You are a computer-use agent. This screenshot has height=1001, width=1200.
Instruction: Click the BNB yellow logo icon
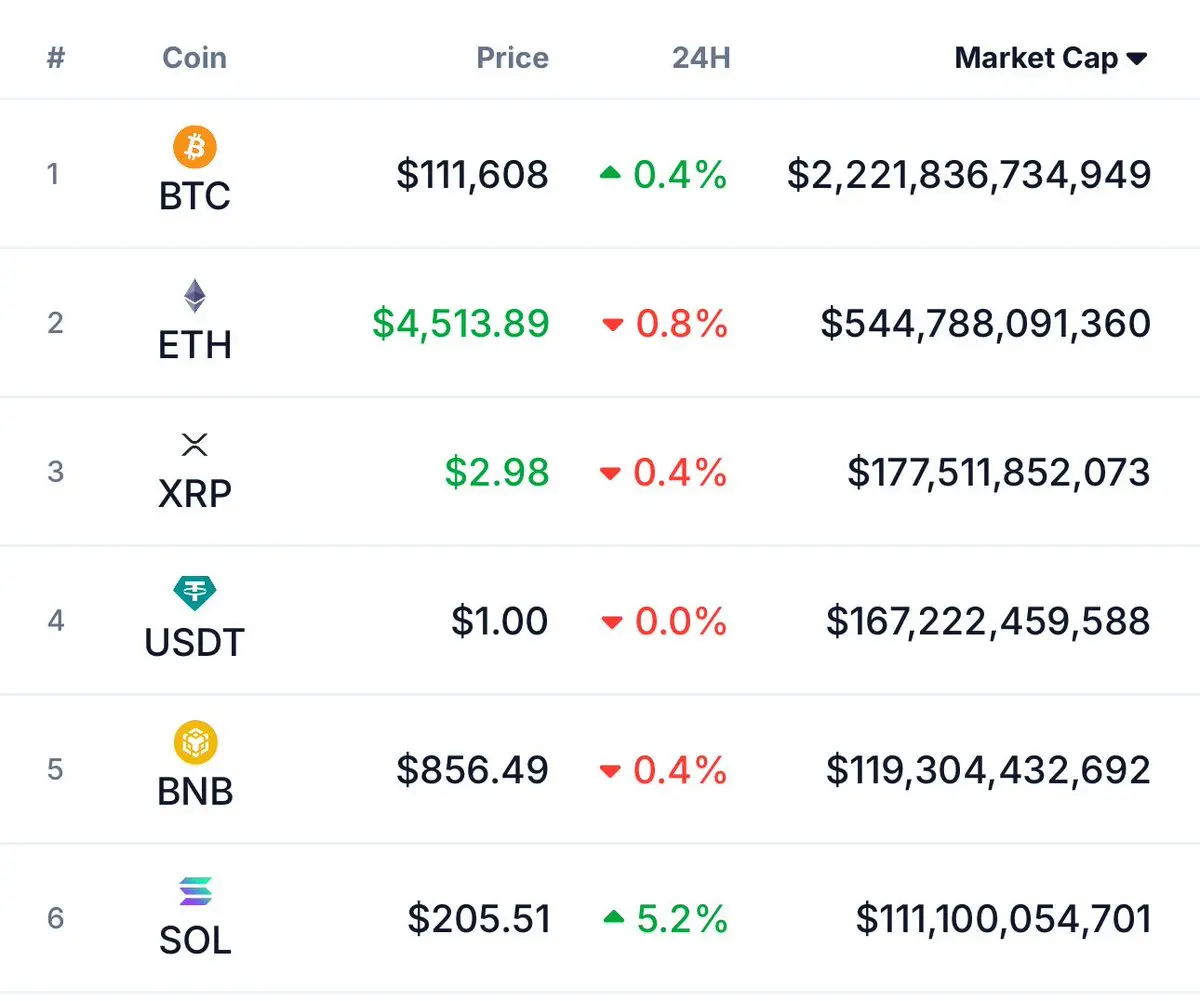[x=195, y=743]
